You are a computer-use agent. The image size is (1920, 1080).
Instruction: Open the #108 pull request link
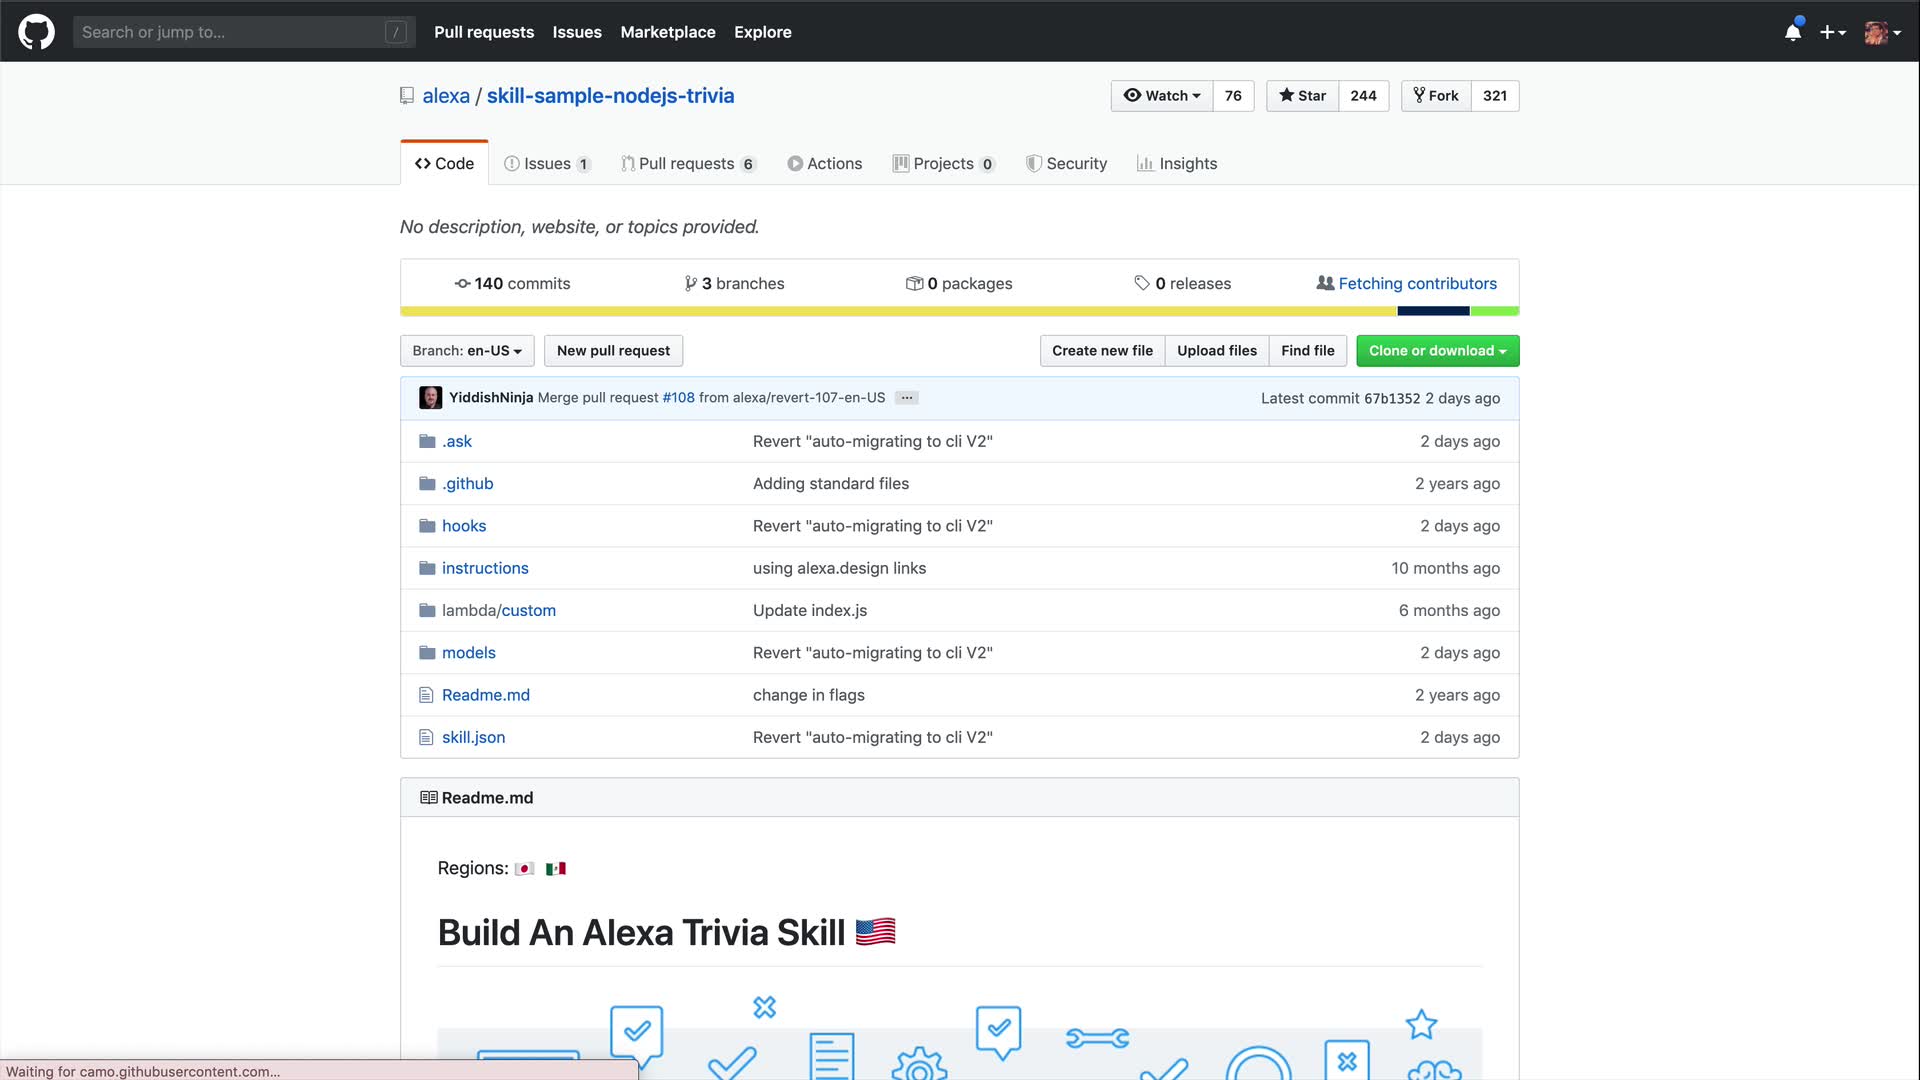coord(678,398)
